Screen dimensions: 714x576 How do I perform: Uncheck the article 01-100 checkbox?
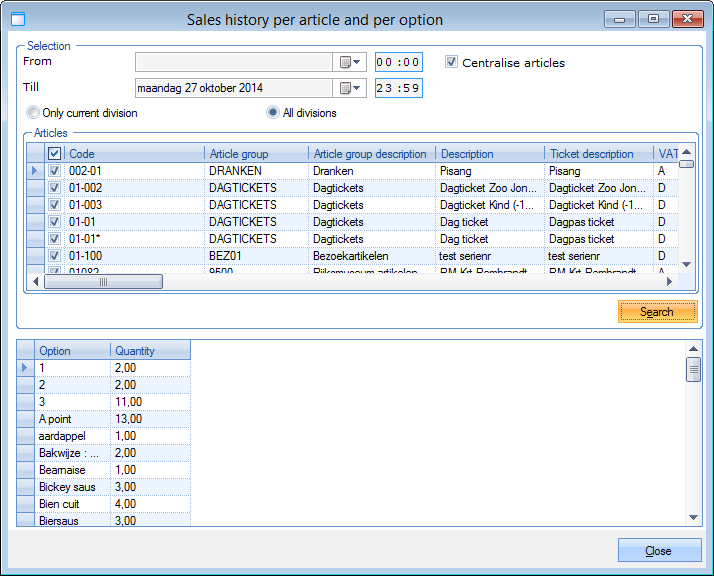(x=55, y=256)
